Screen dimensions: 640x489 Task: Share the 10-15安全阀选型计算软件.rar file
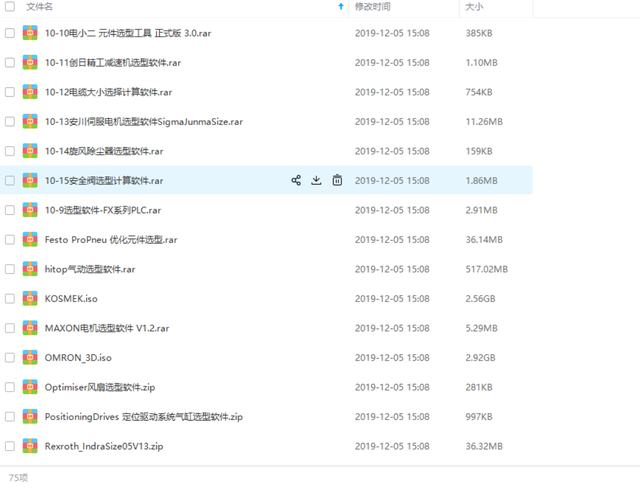click(296, 180)
